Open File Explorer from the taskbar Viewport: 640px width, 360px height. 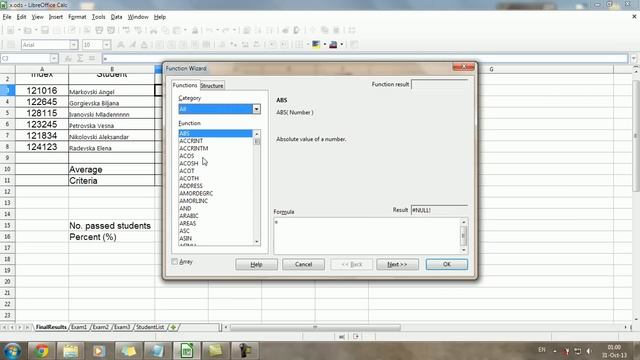70,351
